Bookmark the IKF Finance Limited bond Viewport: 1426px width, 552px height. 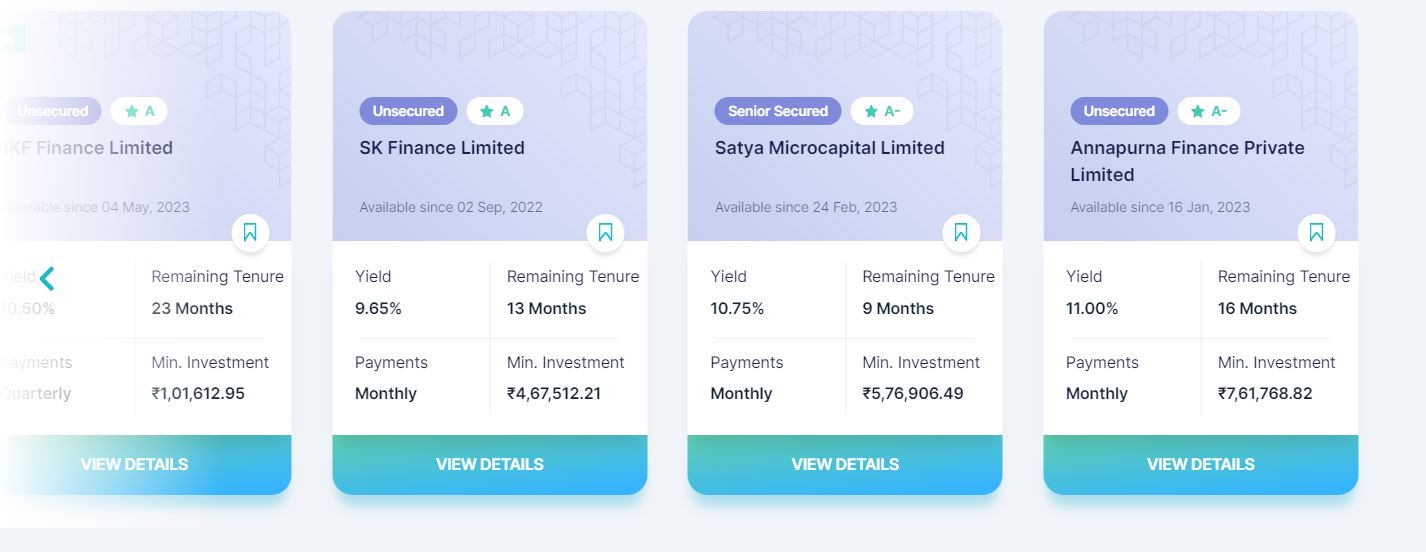[x=250, y=233]
